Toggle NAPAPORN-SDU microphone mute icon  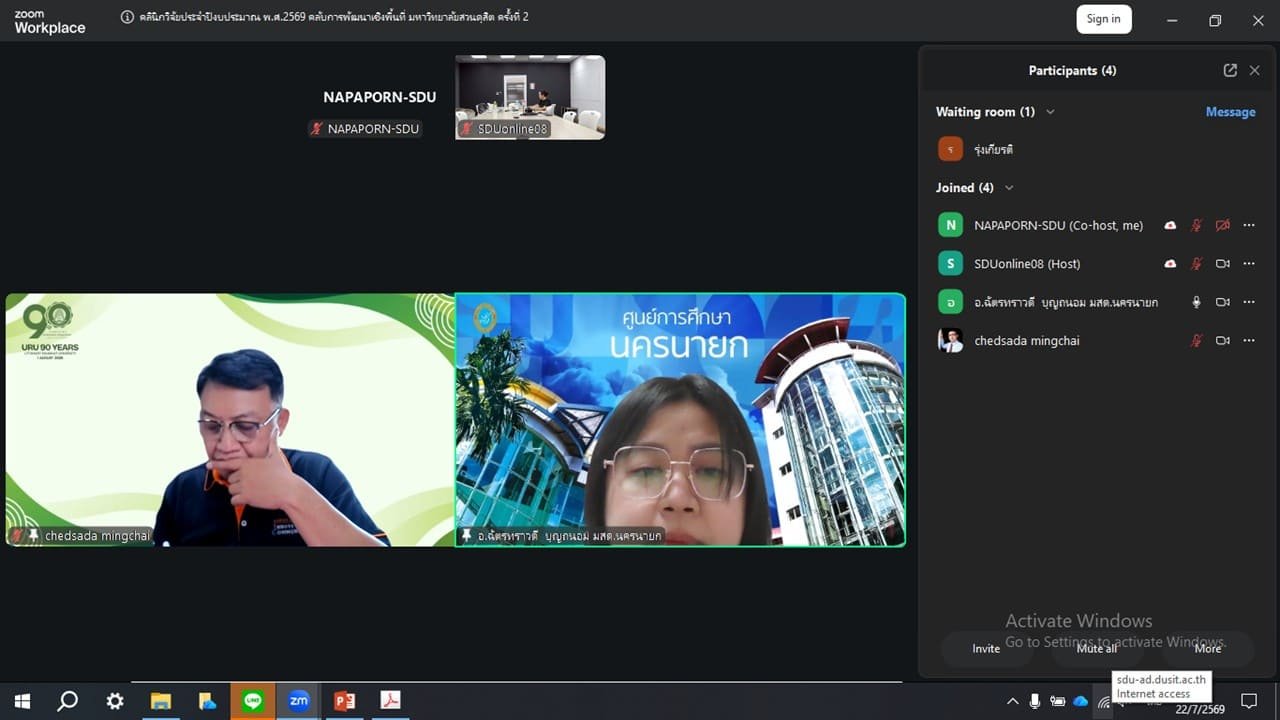coord(1196,226)
